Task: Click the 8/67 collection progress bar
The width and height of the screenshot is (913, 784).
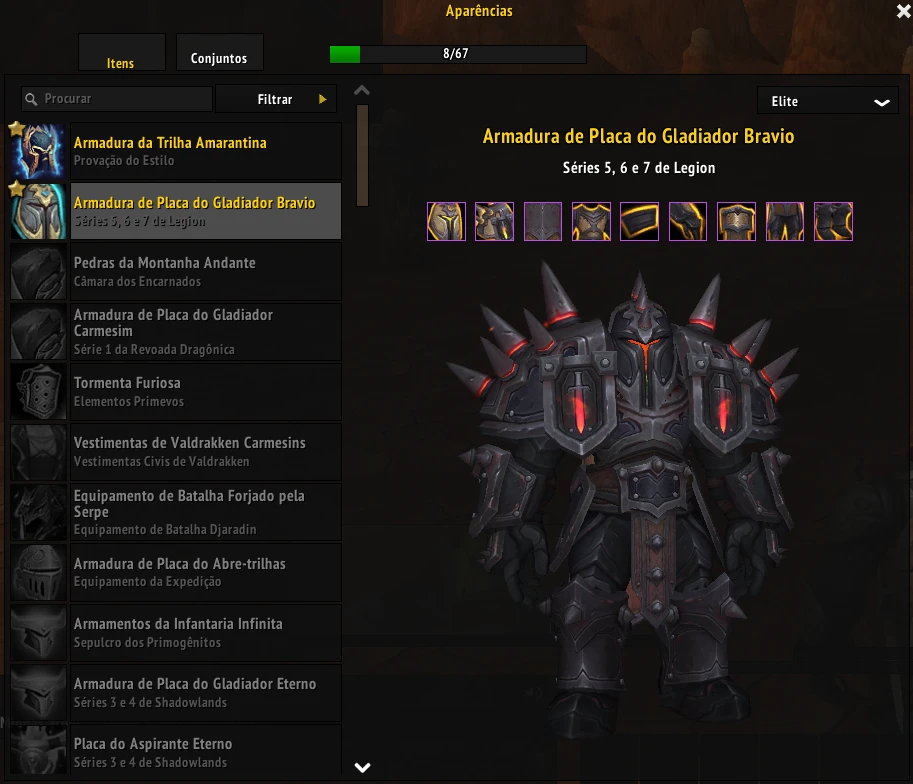Action: point(458,54)
